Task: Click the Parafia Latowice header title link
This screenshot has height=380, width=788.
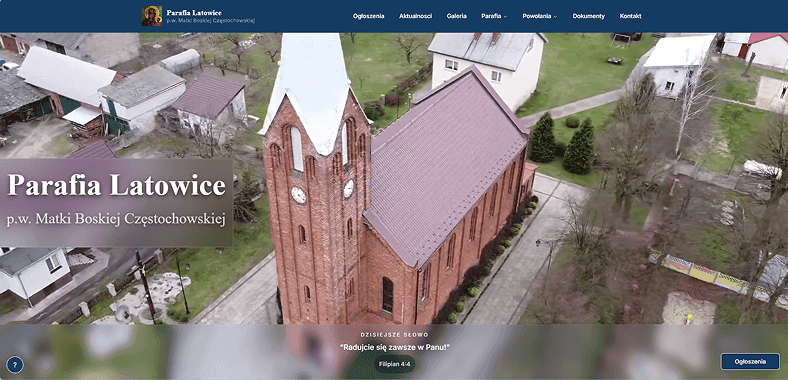Action: point(193,13)
